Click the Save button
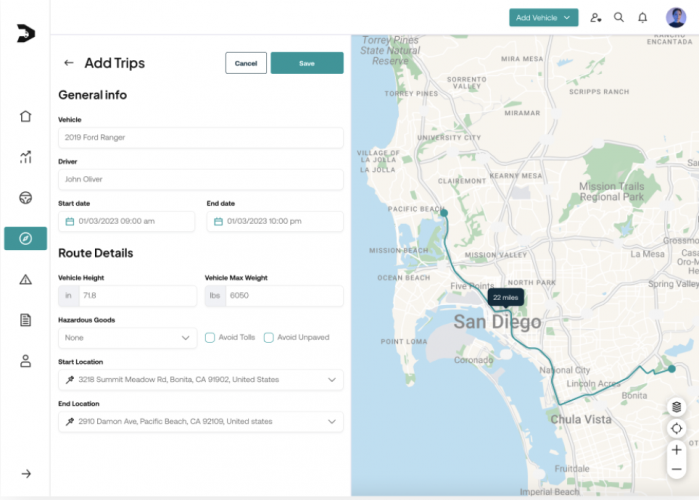This screenshot has height=500, width=699. pos(307,63)
